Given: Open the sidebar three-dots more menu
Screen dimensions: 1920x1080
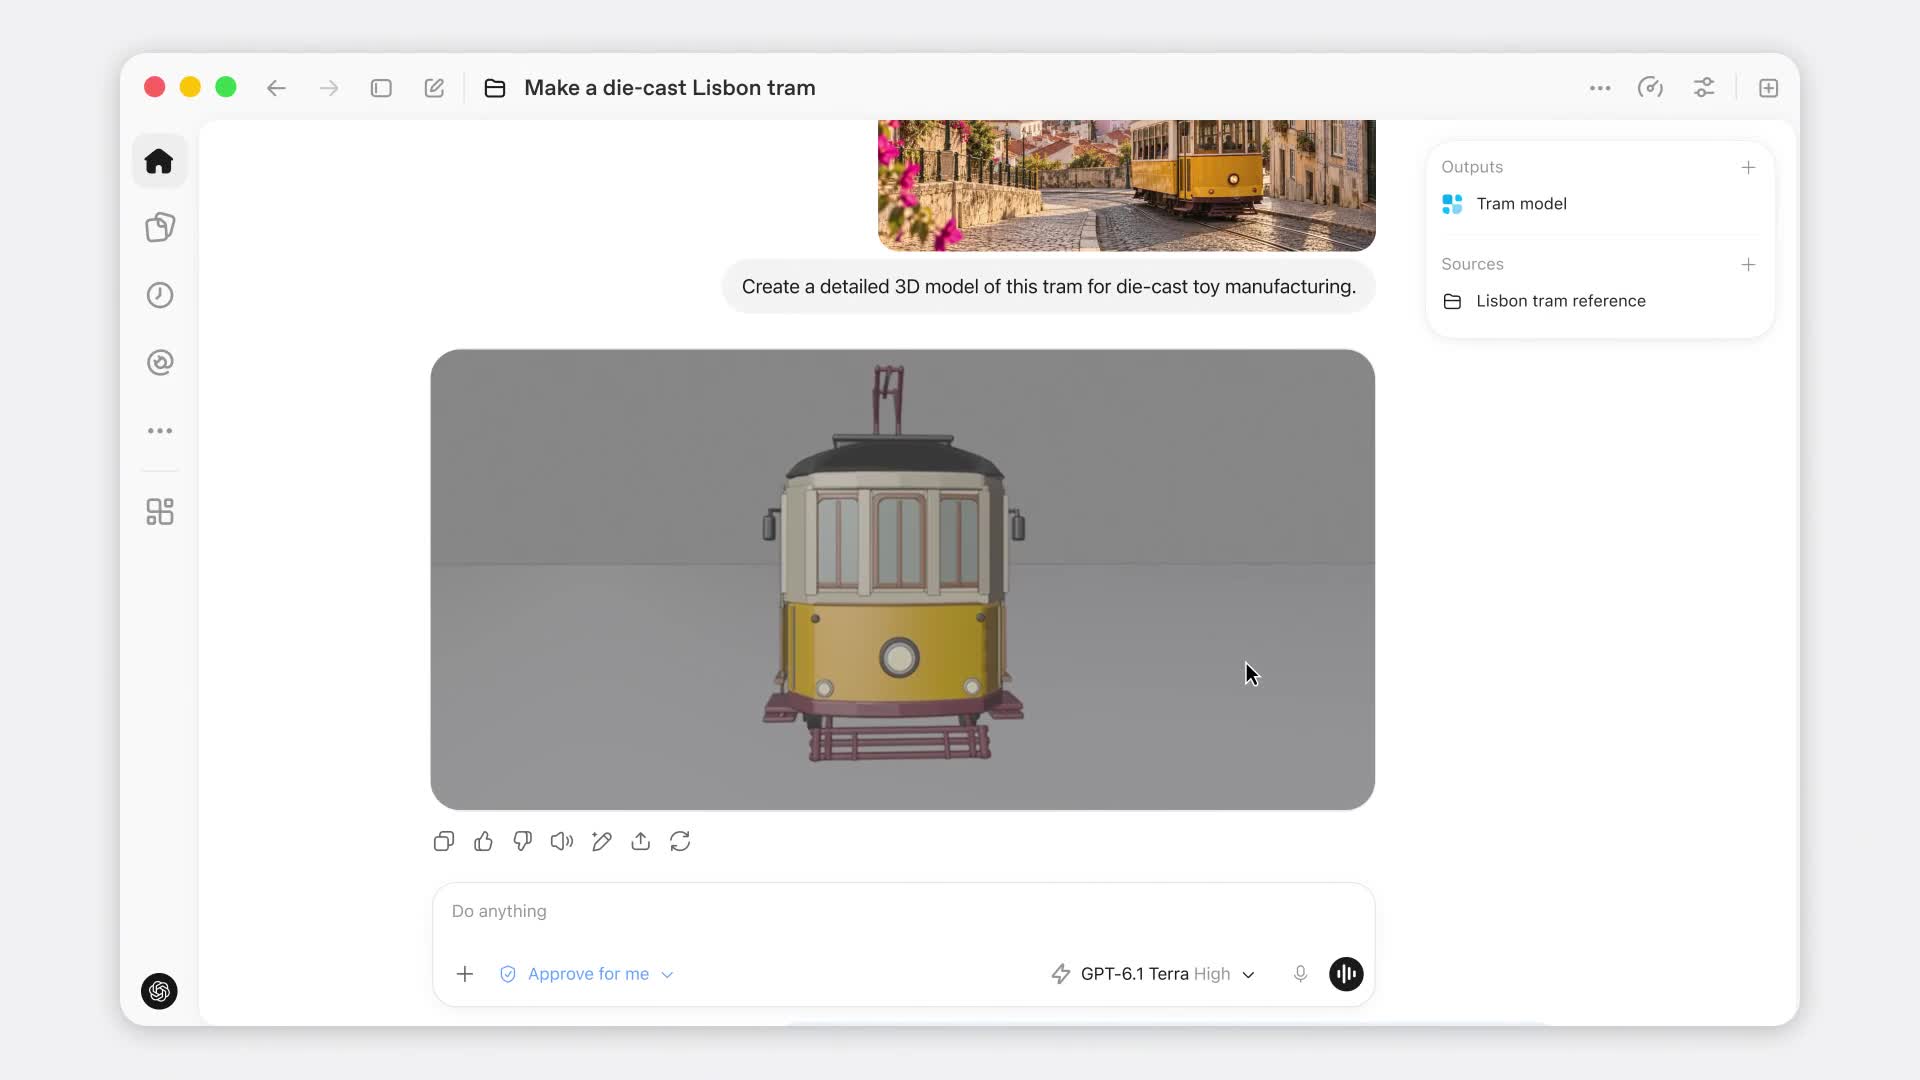Looking at the screenshot, I should 160,431.
